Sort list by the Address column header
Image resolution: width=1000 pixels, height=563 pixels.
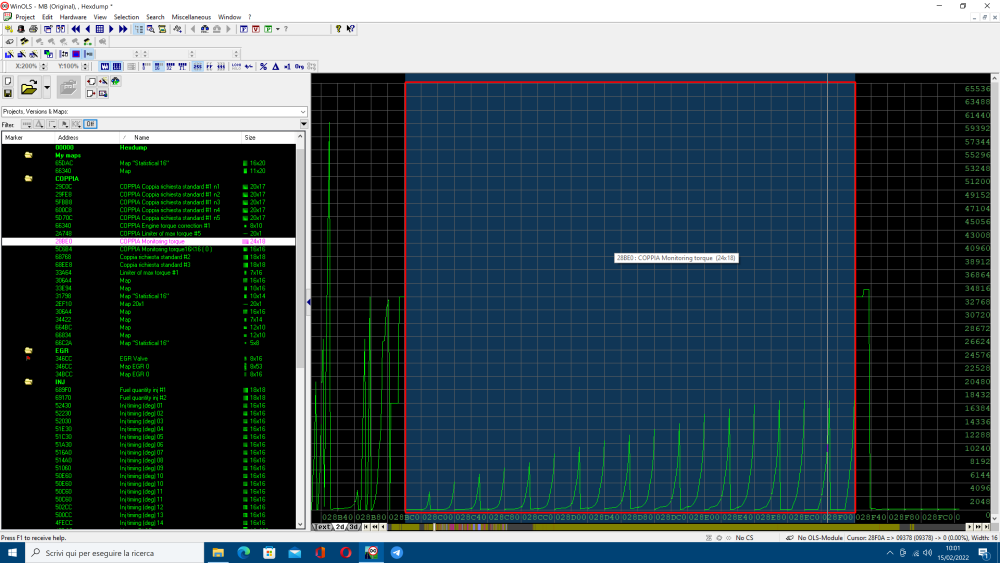tap(68, 137)
